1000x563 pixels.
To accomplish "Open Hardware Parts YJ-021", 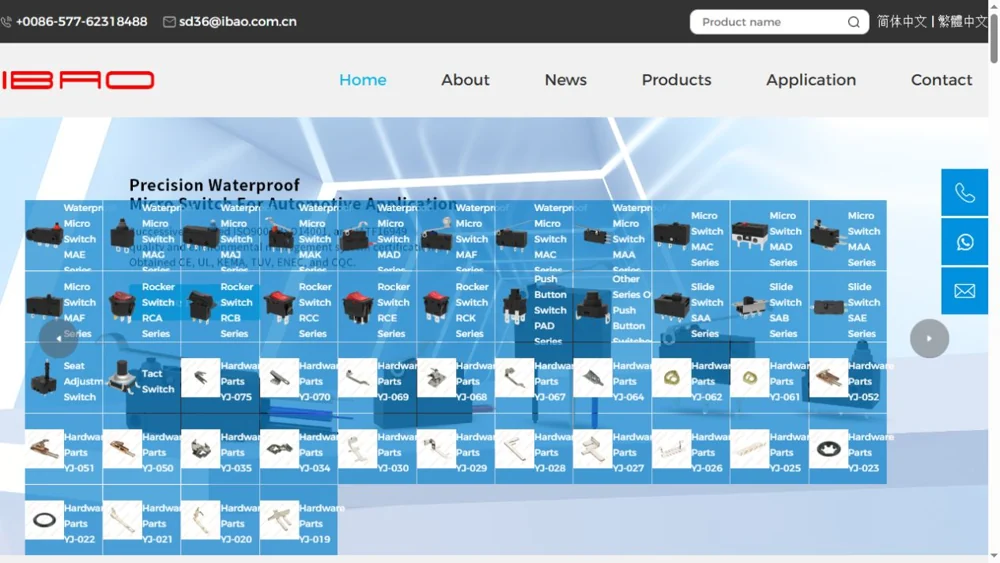I will point(142,520).
